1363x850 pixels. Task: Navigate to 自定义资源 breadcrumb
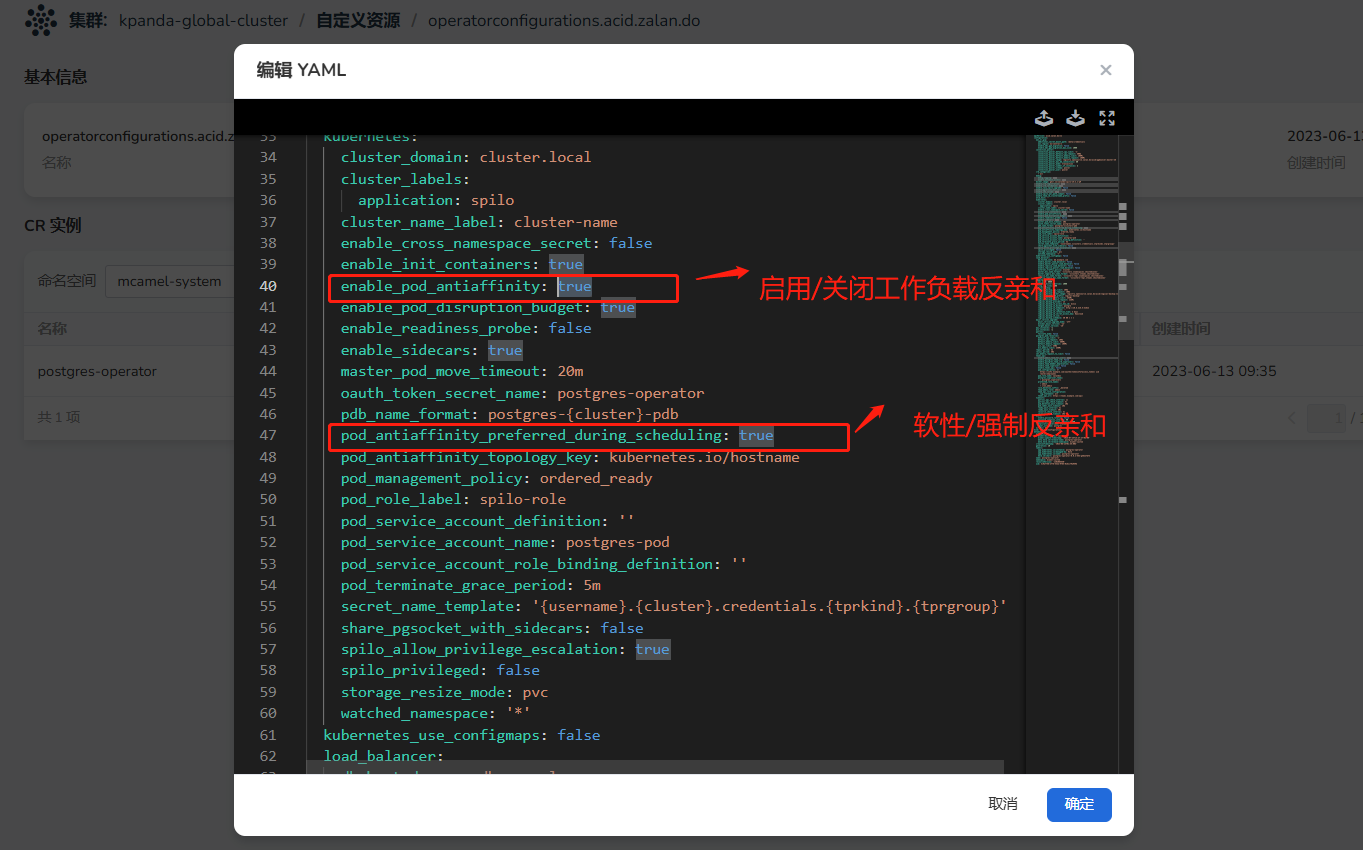[357, 20]
